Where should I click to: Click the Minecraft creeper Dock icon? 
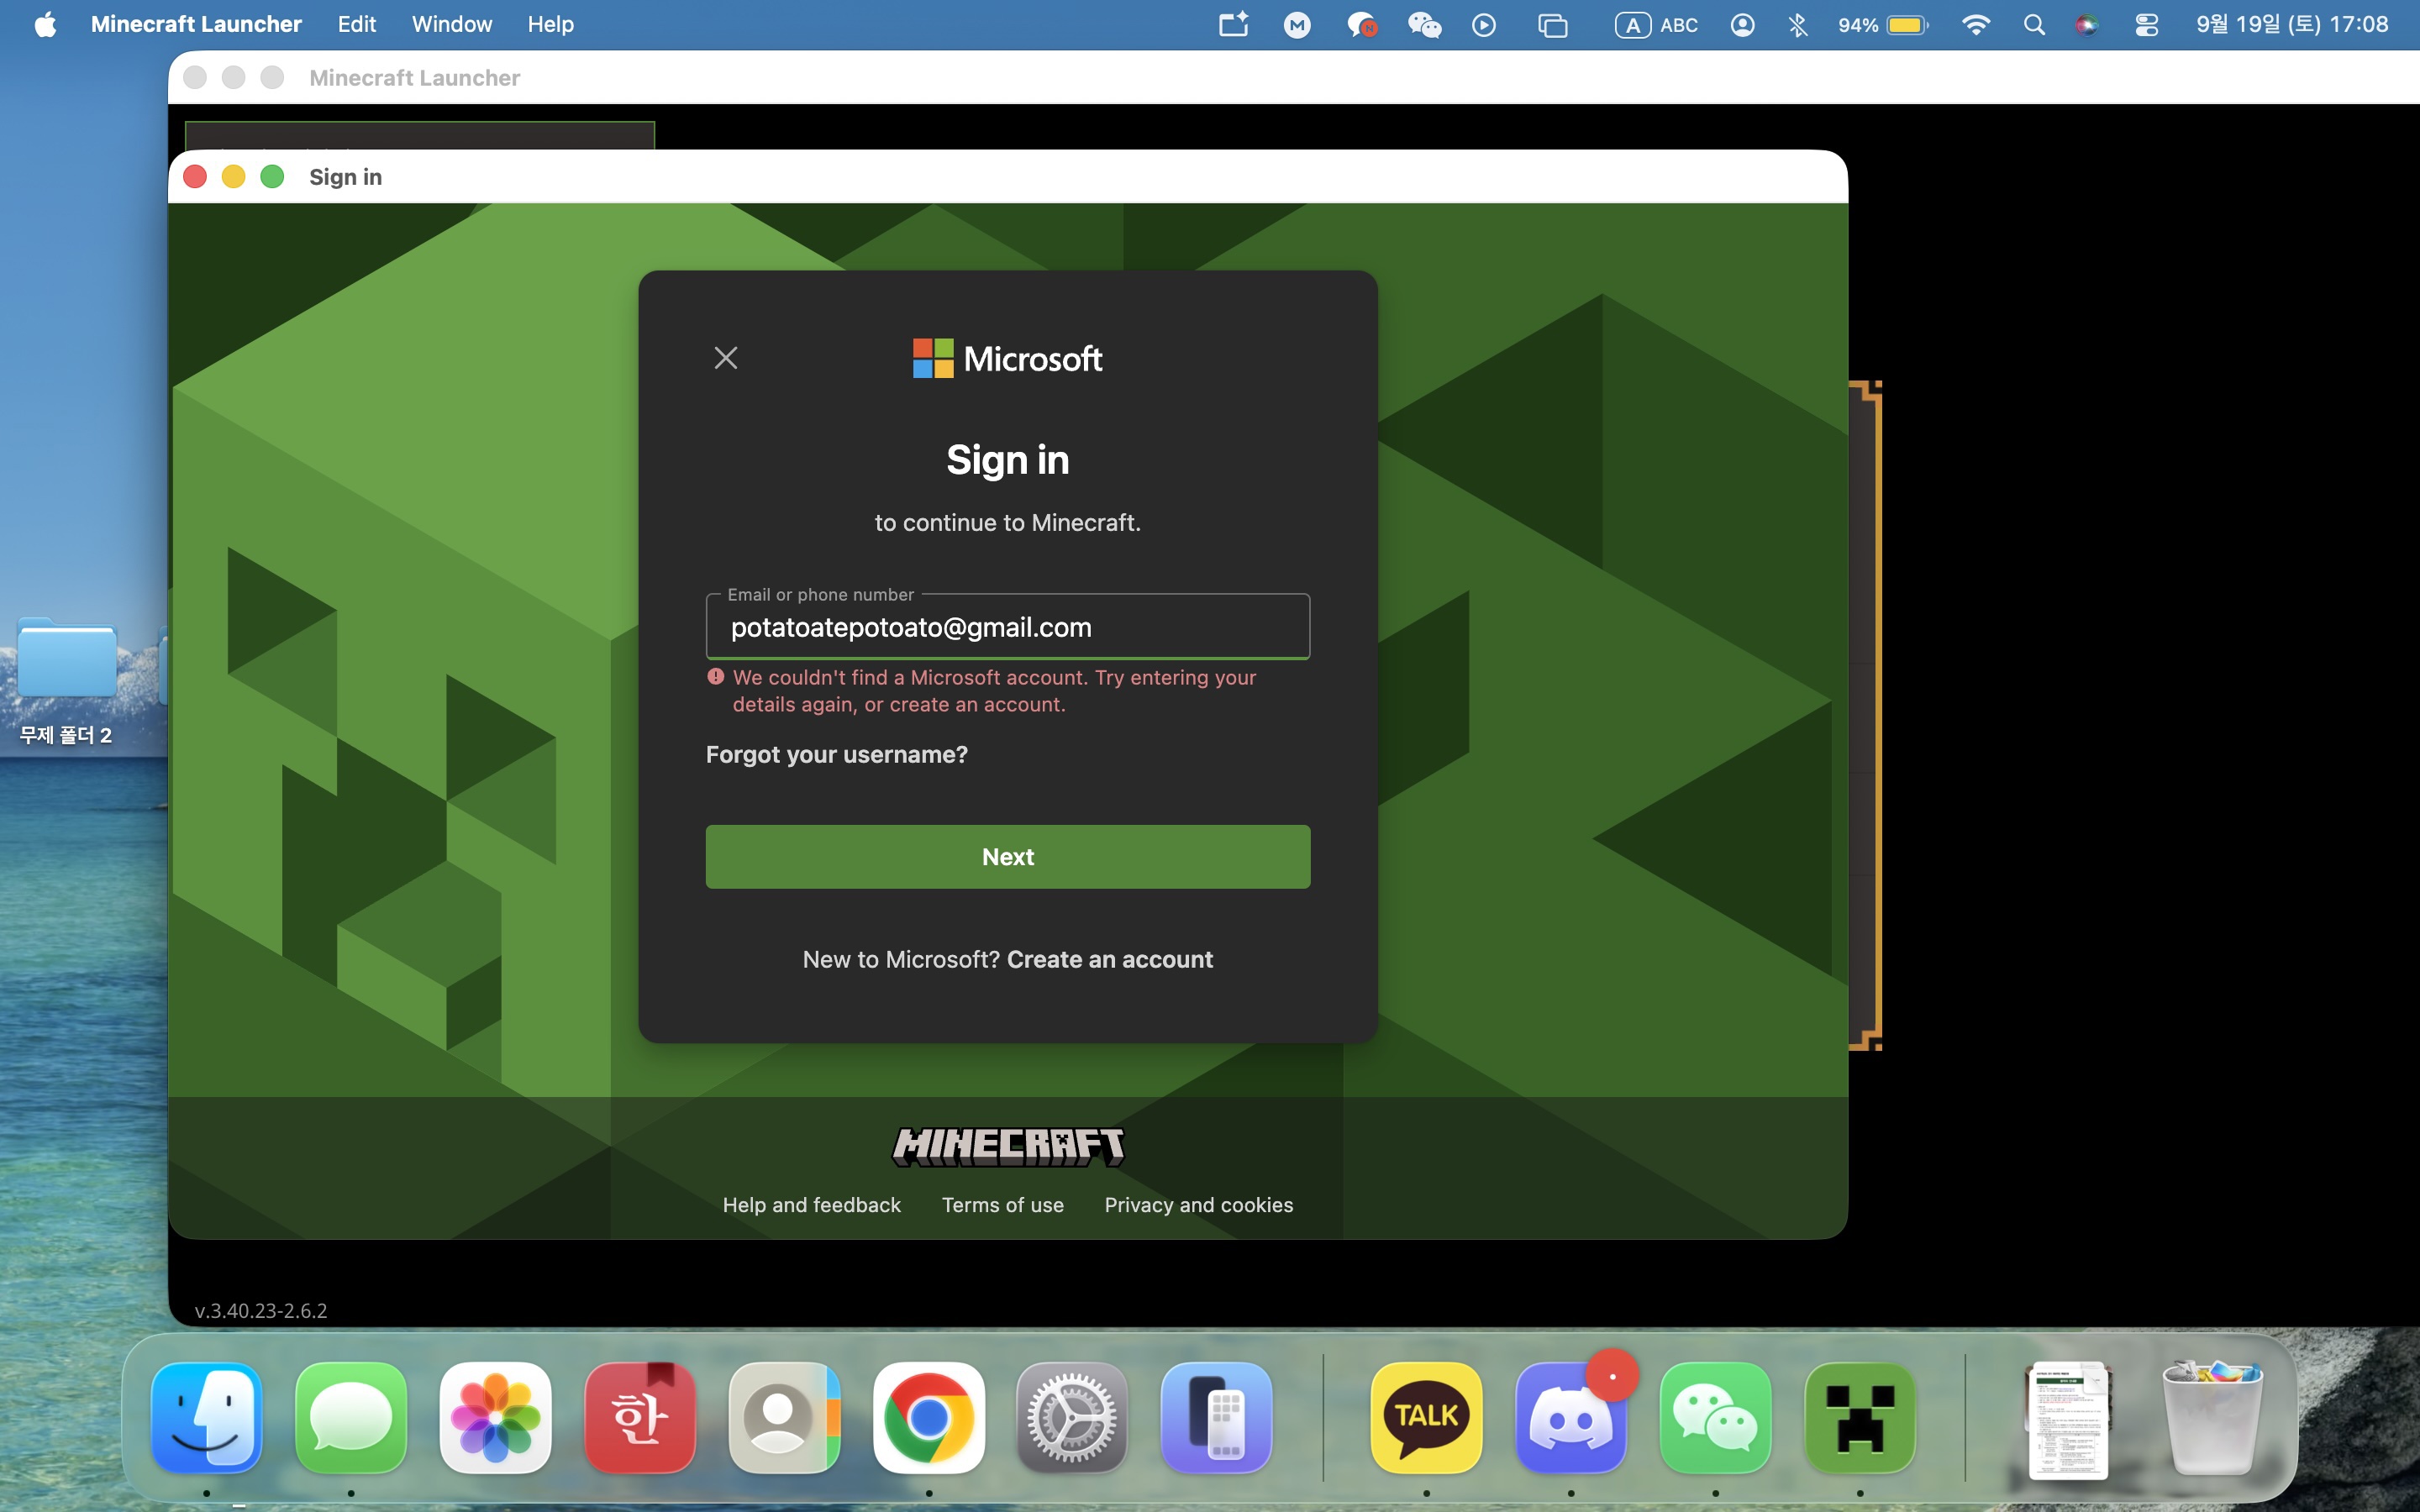pyautogui.click(x=1860, y=1417)
